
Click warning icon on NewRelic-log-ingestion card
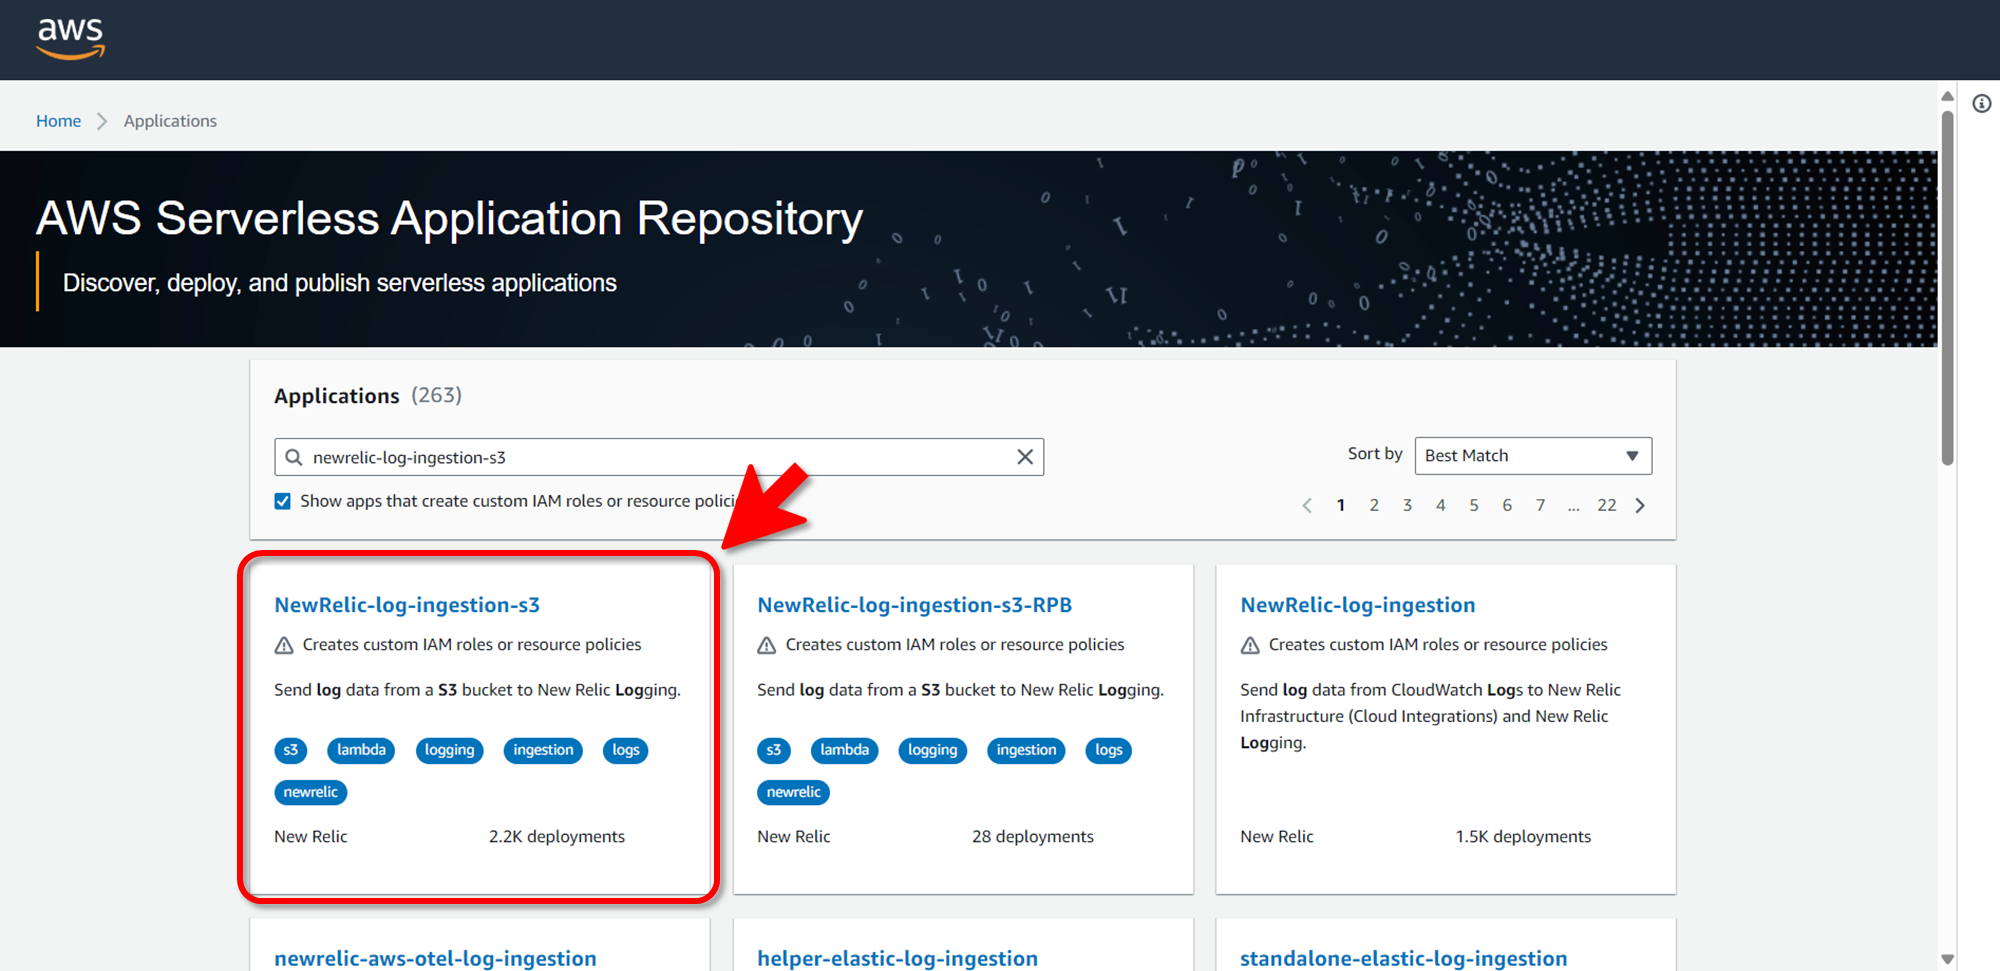coord(1250,645)
